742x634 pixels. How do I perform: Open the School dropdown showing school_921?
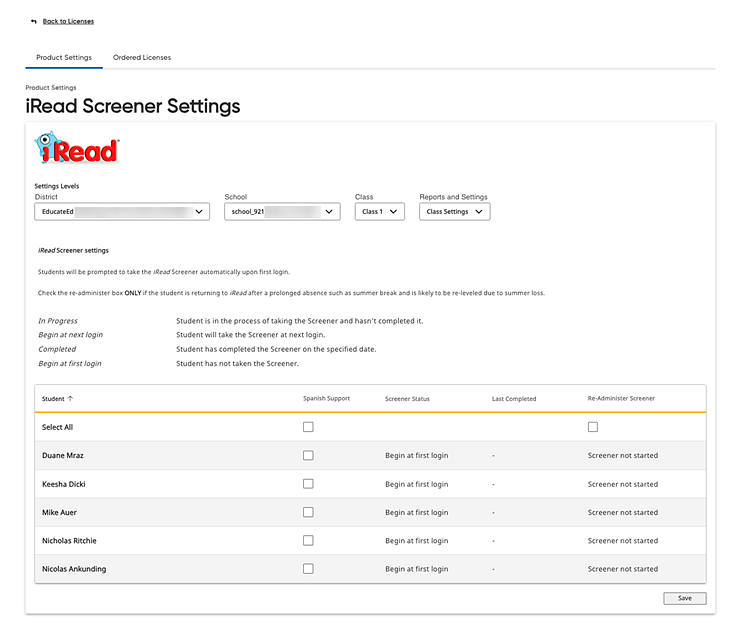[282, 211]
